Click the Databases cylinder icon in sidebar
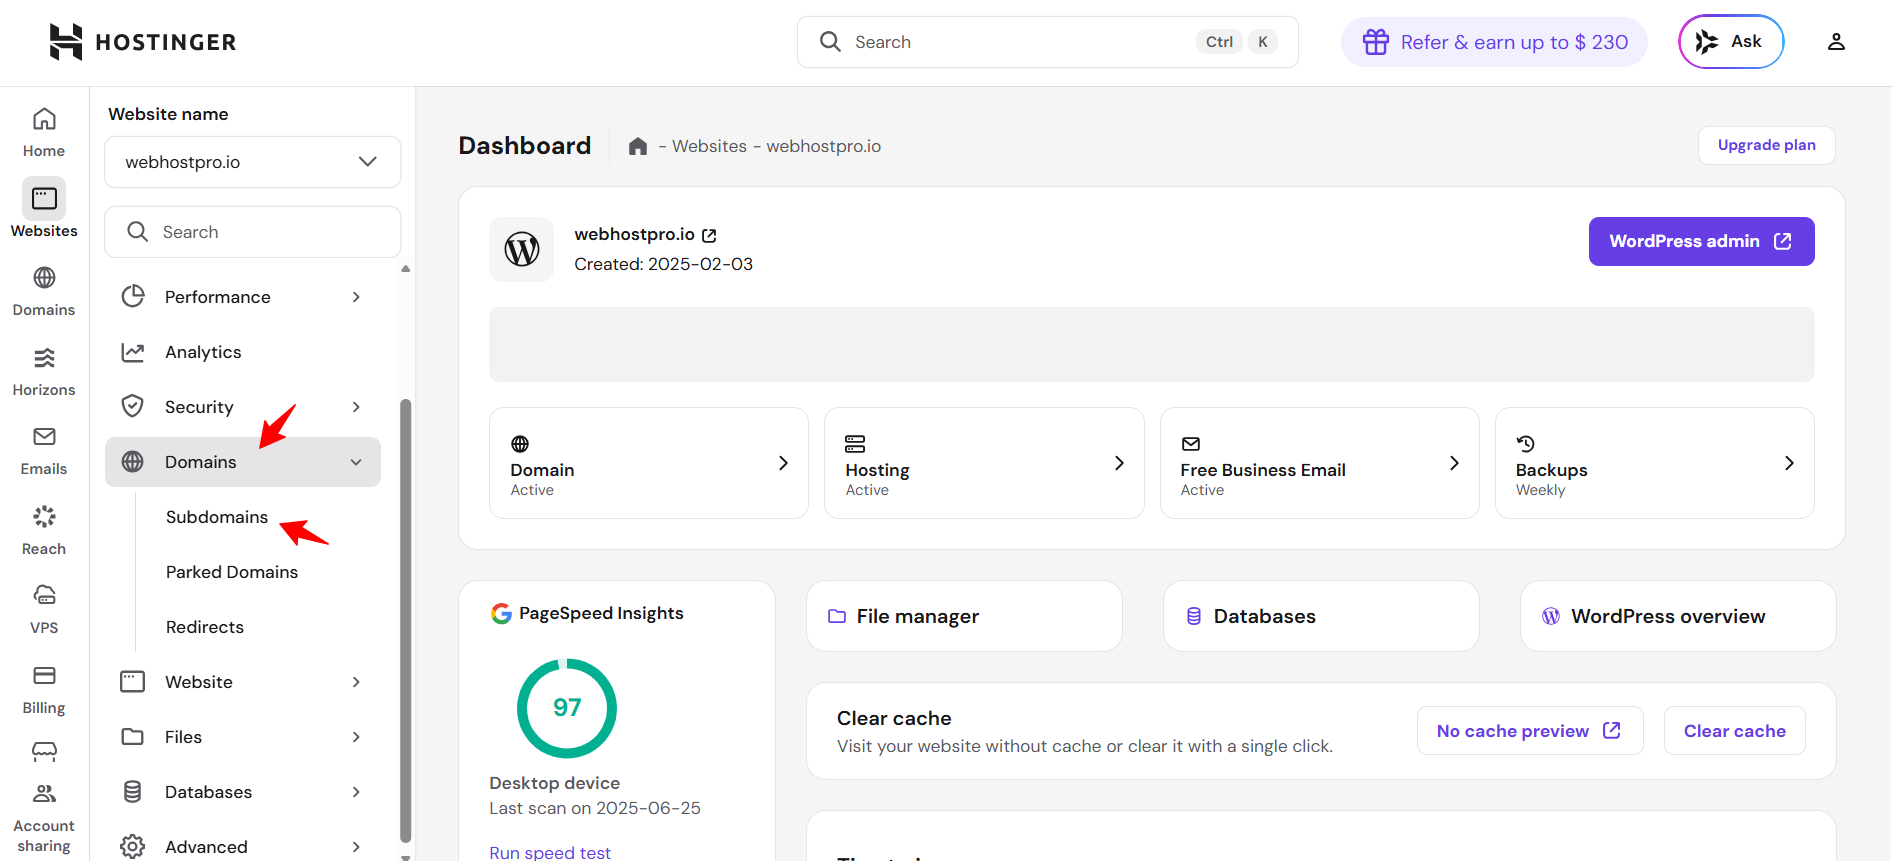Image resolution: width=1892 pixels, height=861 pixels. 133,792
